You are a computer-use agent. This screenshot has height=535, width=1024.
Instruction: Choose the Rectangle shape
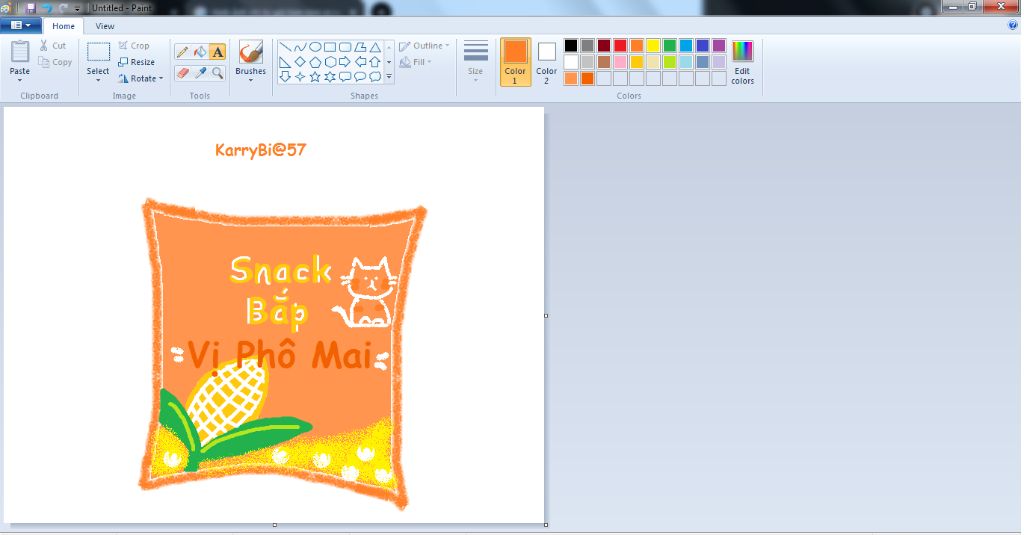[x=330, y=47]
